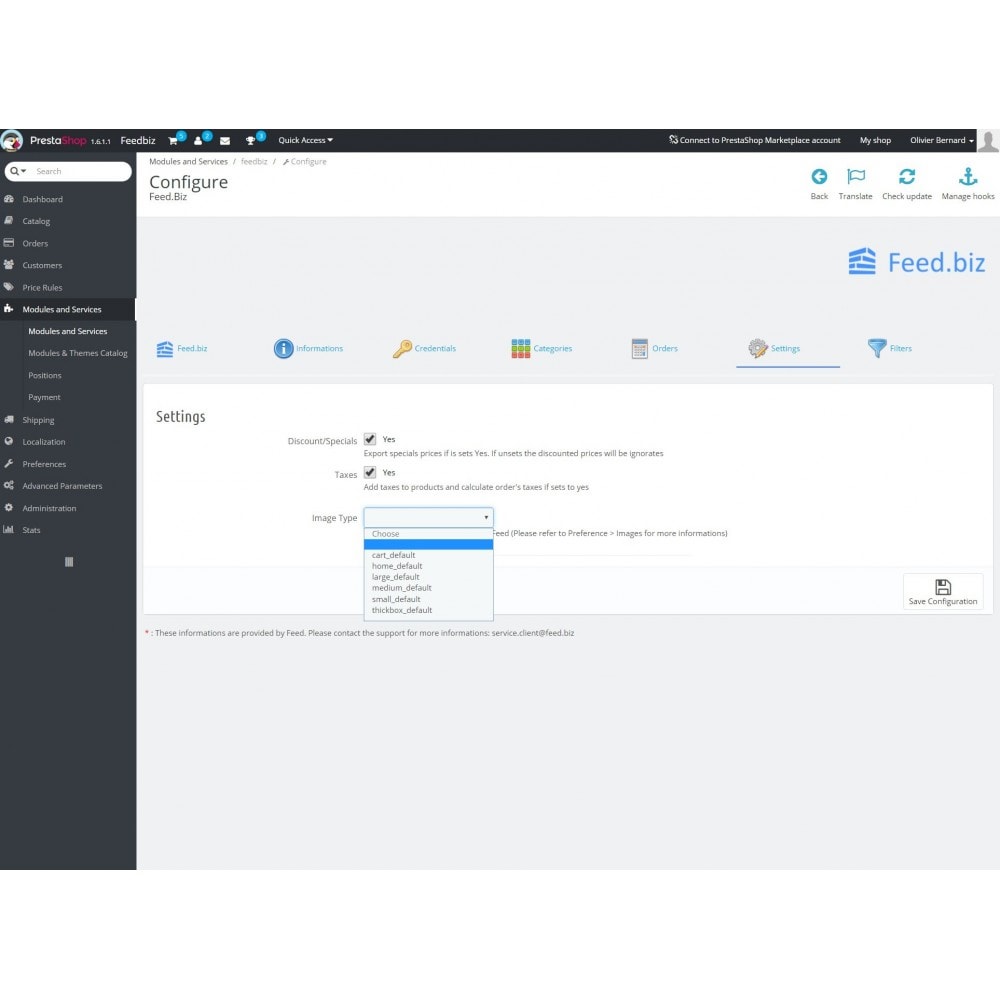
Task: Click the Categories colored grid icon
Action: tap(520, 348)
